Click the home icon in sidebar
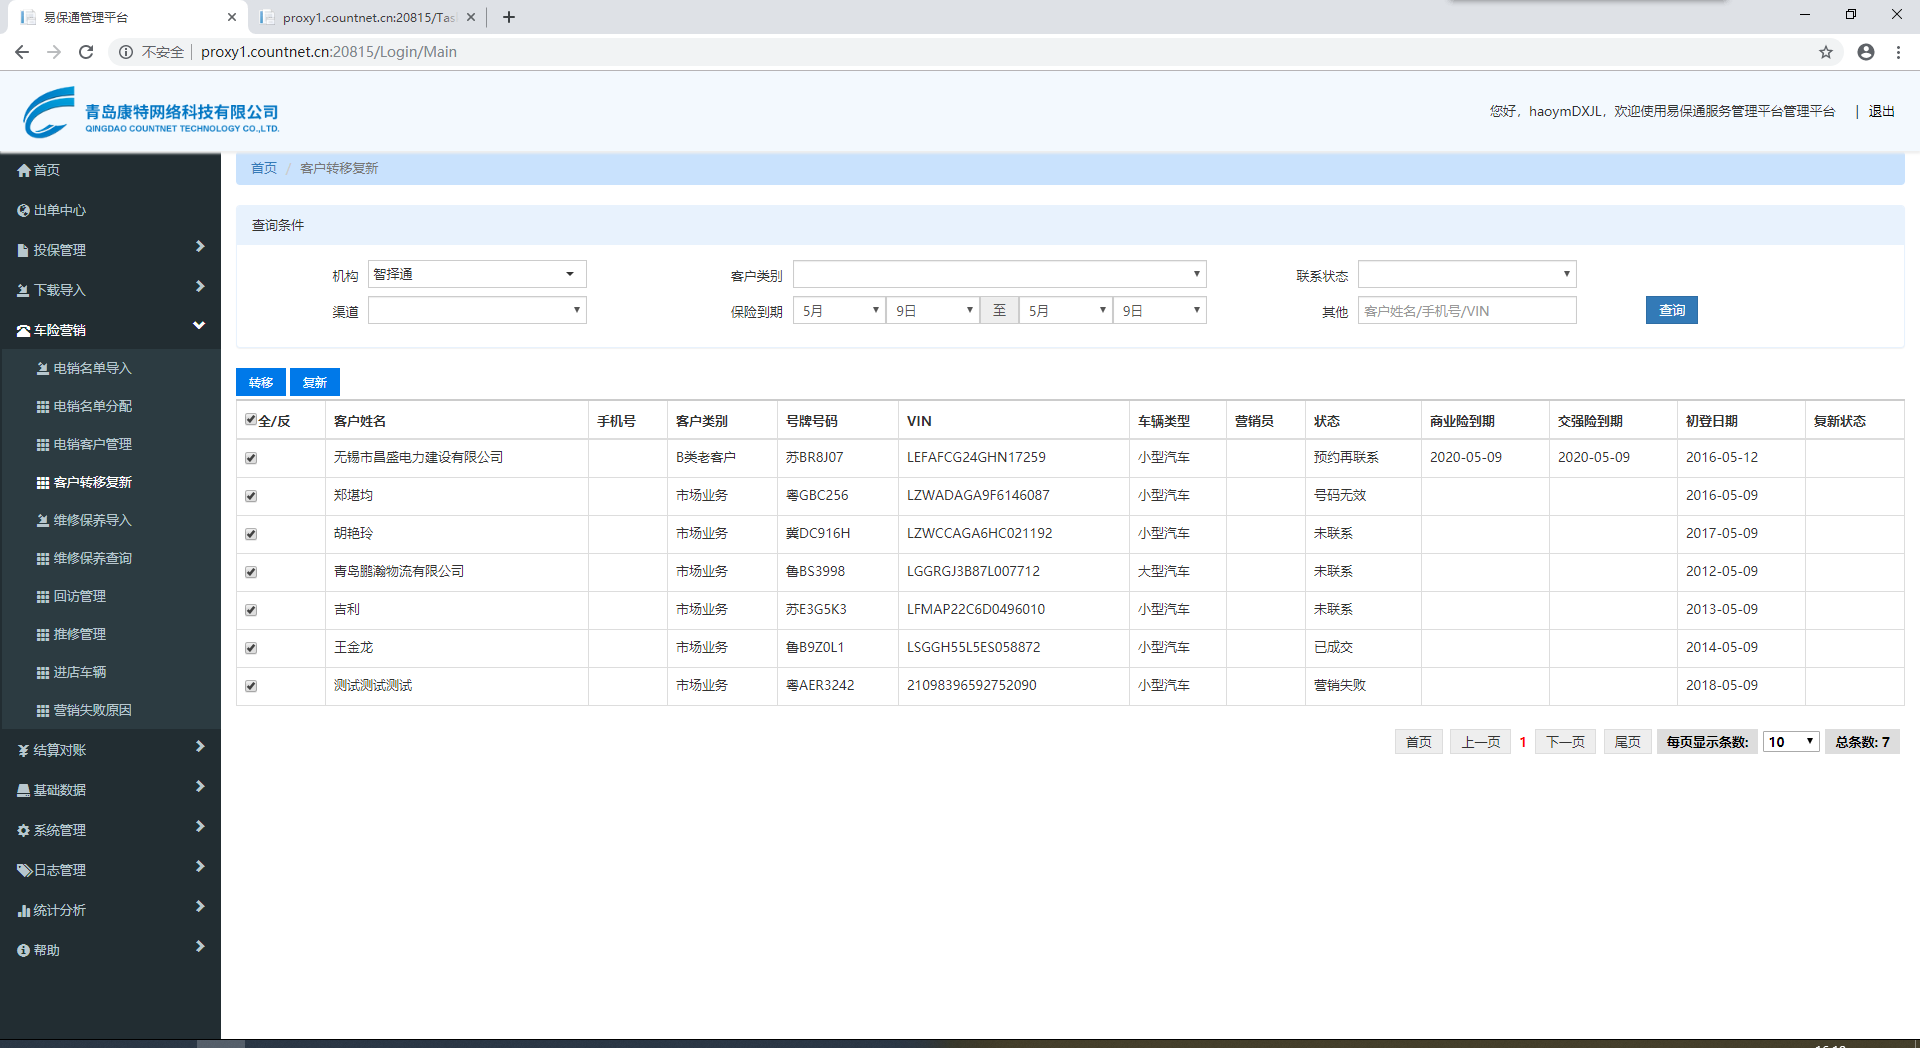 click(x=24, y=171)
